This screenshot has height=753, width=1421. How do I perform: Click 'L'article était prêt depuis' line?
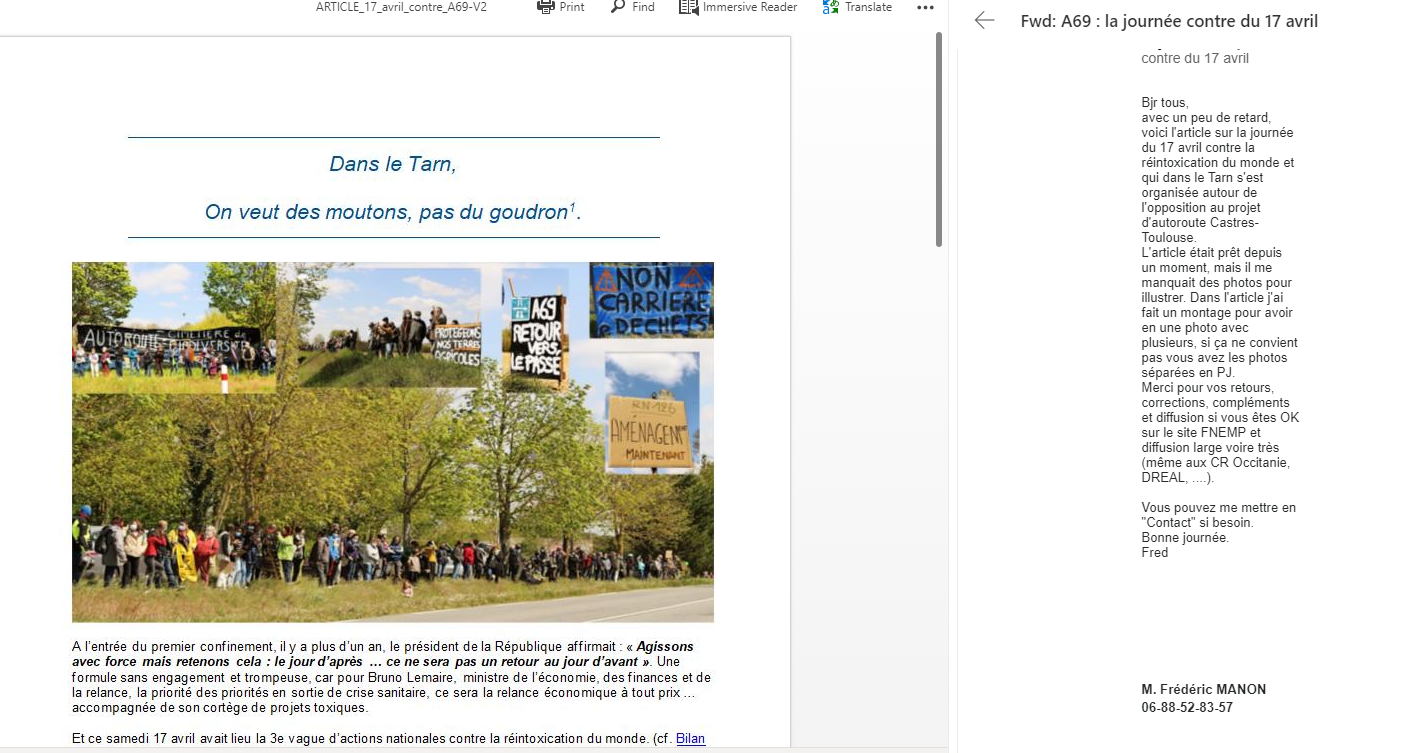[1211, 253]
